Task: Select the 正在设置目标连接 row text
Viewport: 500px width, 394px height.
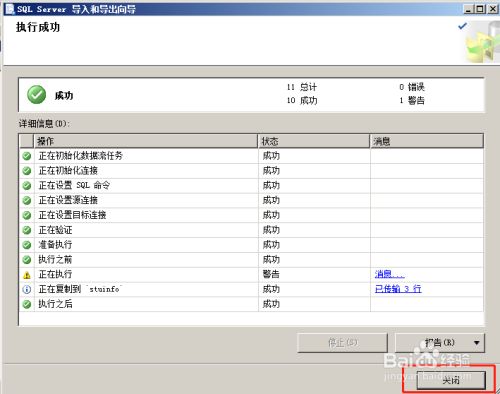Action: [x=72, y=215]
